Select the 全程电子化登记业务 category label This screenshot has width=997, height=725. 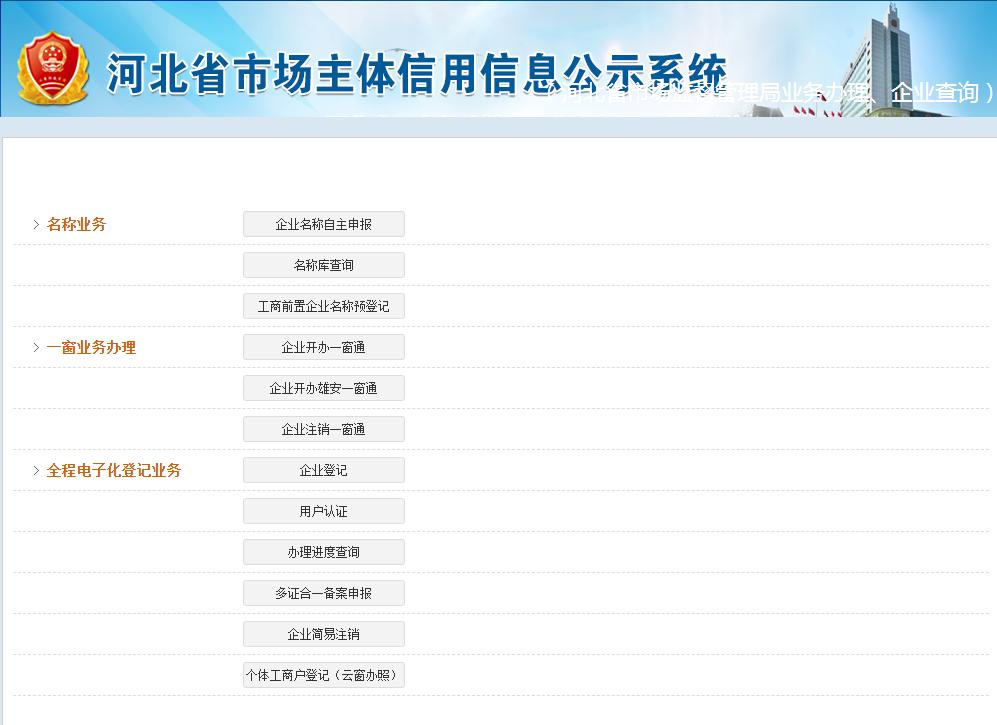click(110, 470)
